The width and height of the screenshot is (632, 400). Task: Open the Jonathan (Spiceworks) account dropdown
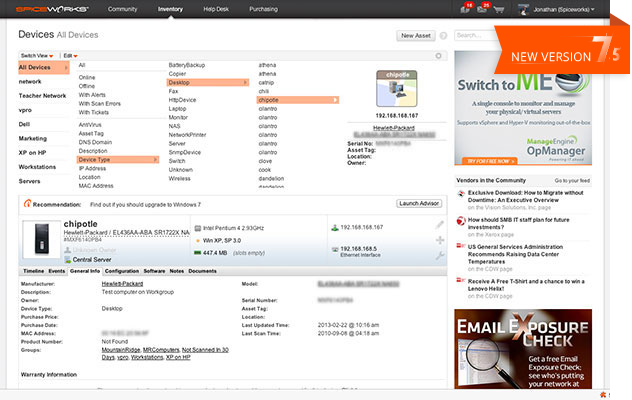(563, 9)
